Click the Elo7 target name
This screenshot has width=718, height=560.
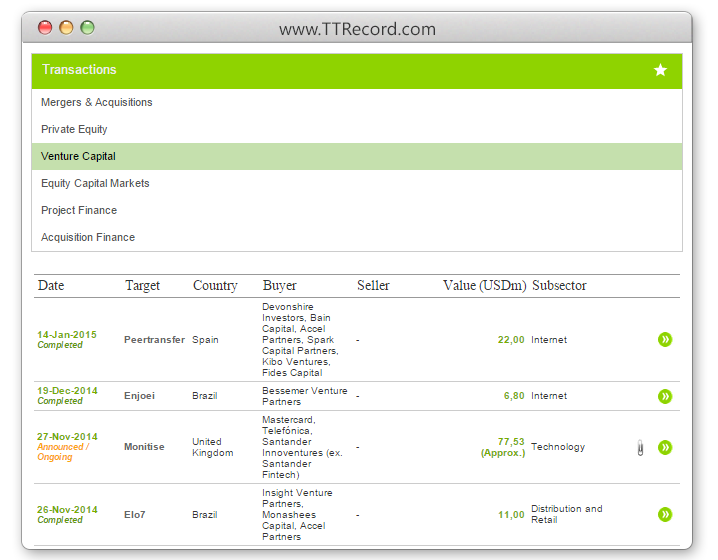pos(135,515)
